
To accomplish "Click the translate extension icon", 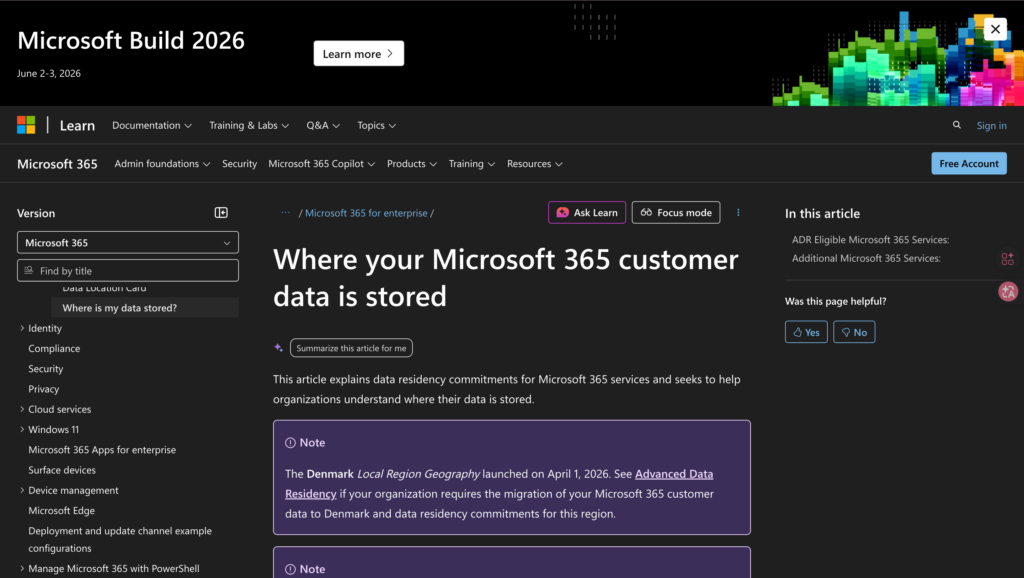I will point(1008,292).
